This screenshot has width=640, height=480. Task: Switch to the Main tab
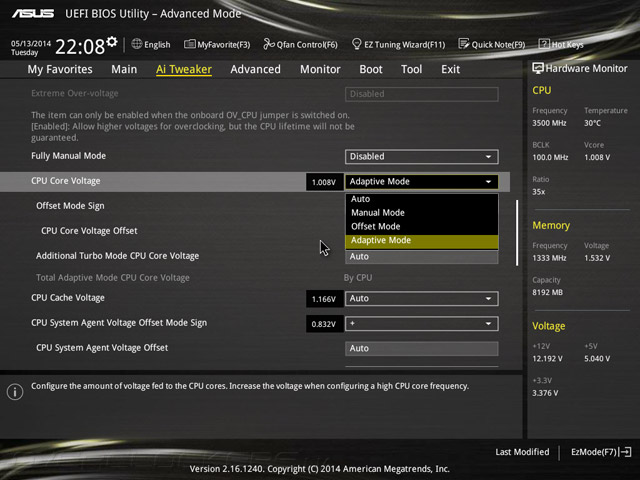pos(124,69)
